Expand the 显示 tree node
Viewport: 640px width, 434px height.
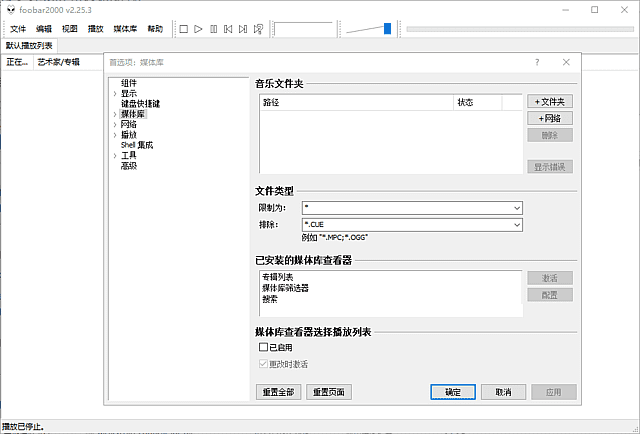coord(115,93)
